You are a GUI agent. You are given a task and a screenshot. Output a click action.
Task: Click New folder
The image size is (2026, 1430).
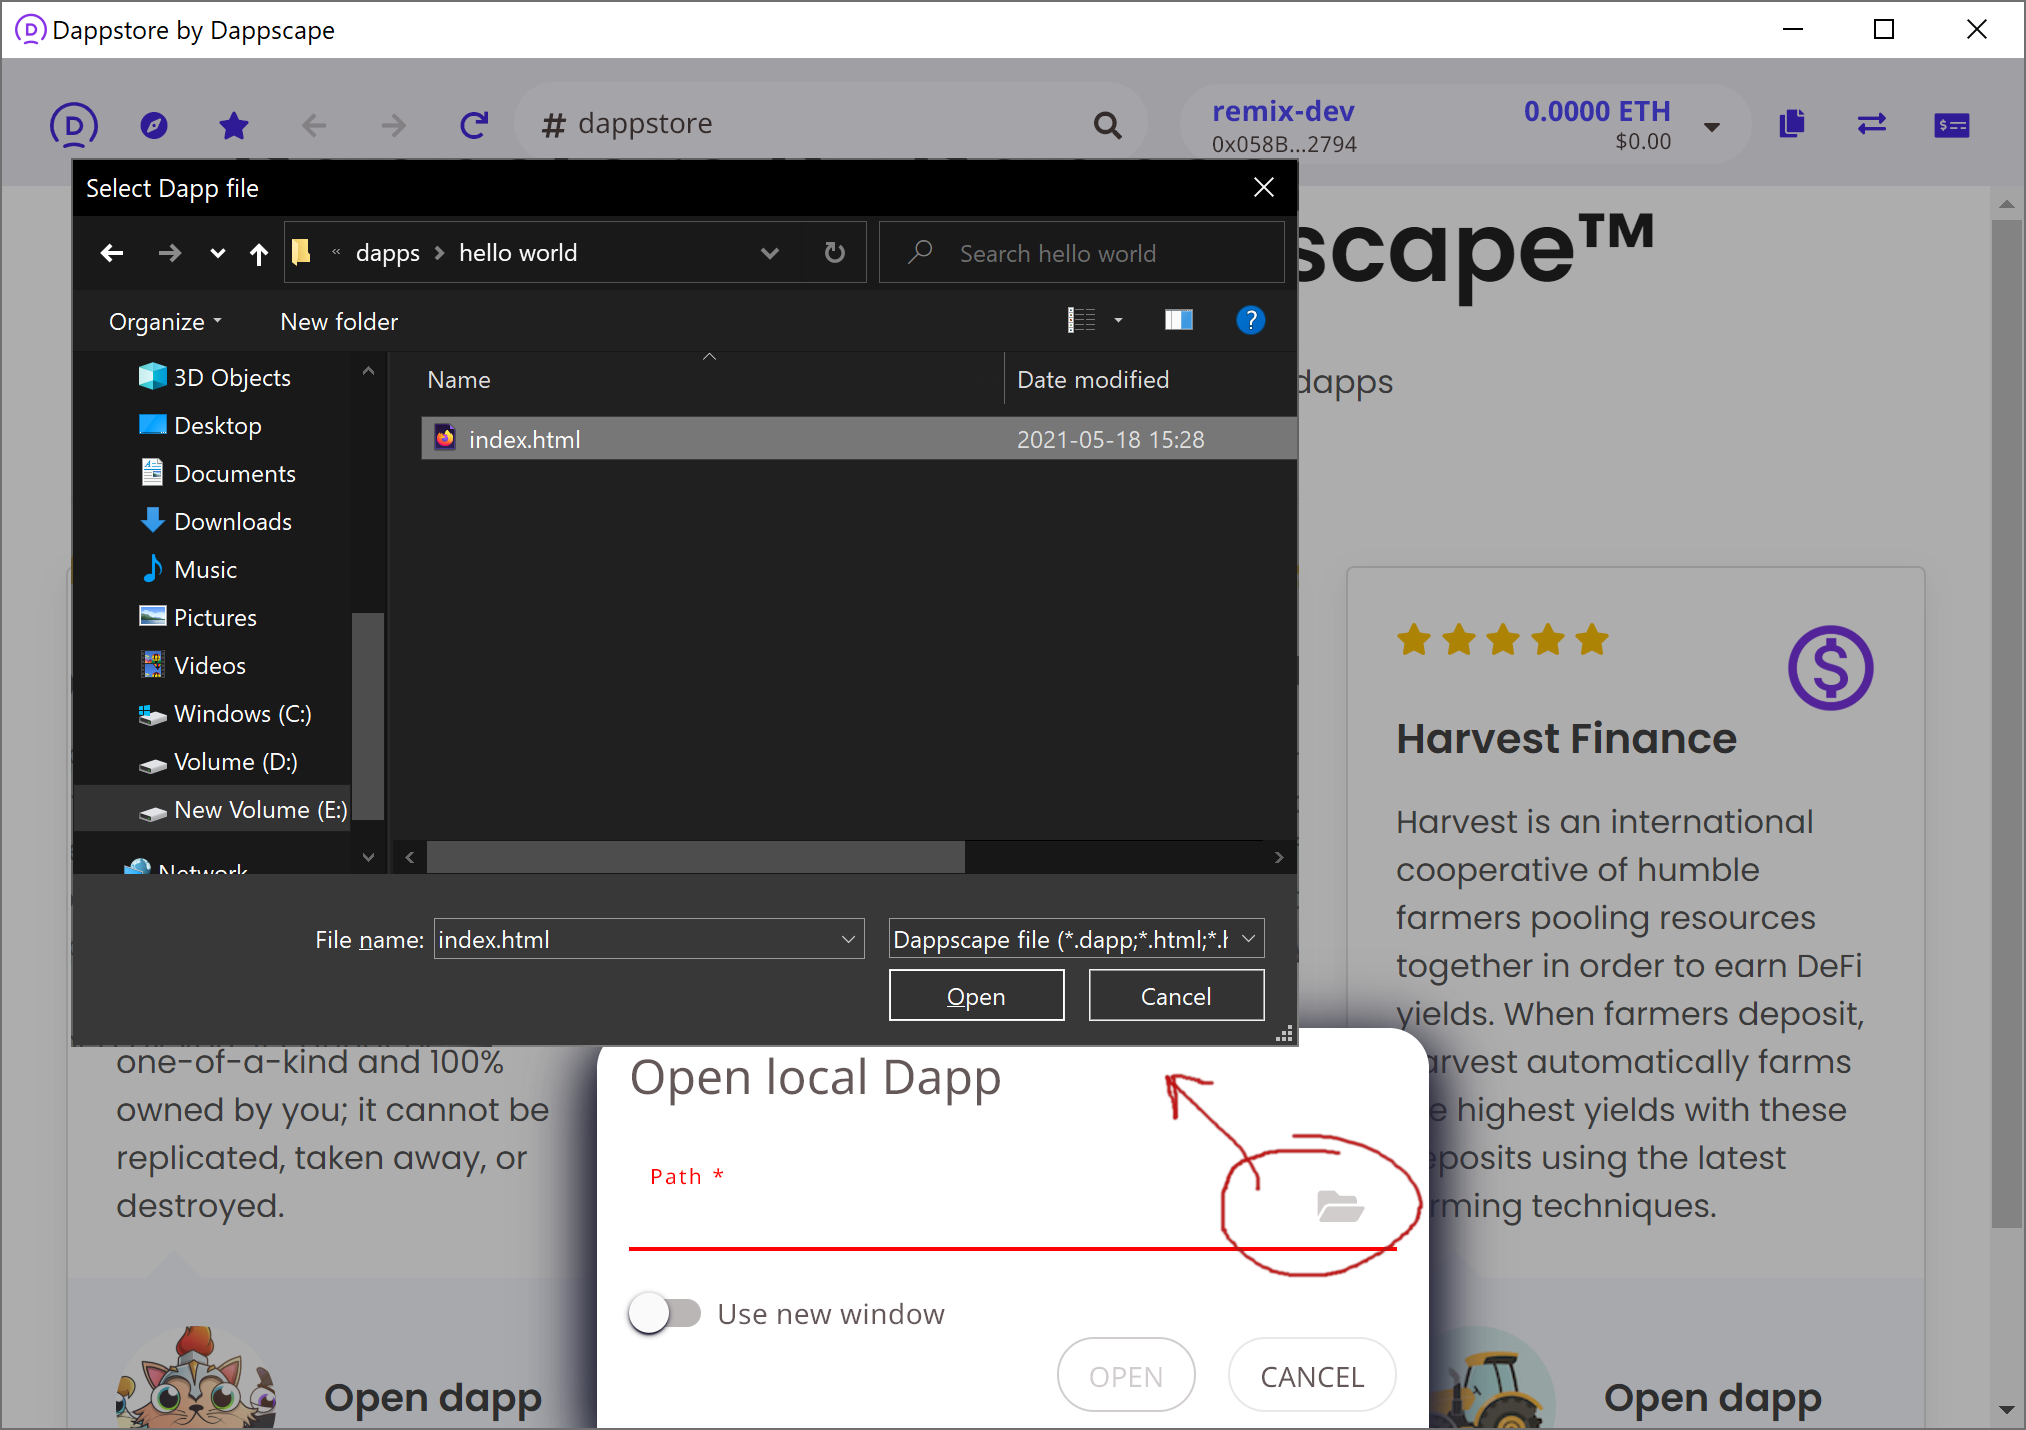tap(339, 322)
